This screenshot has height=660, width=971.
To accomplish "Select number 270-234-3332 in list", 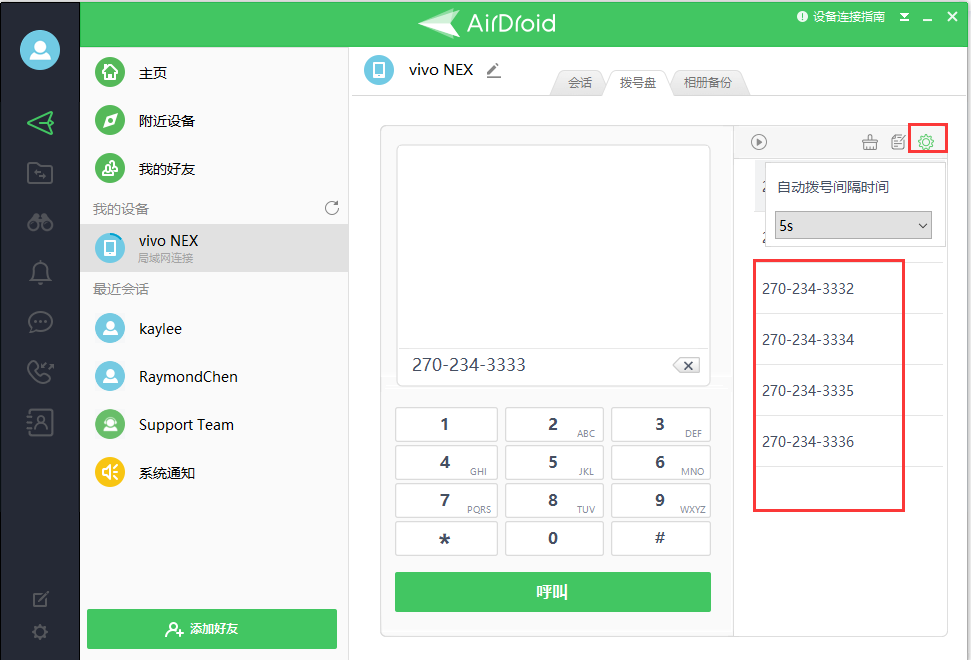I will (849, 289).
